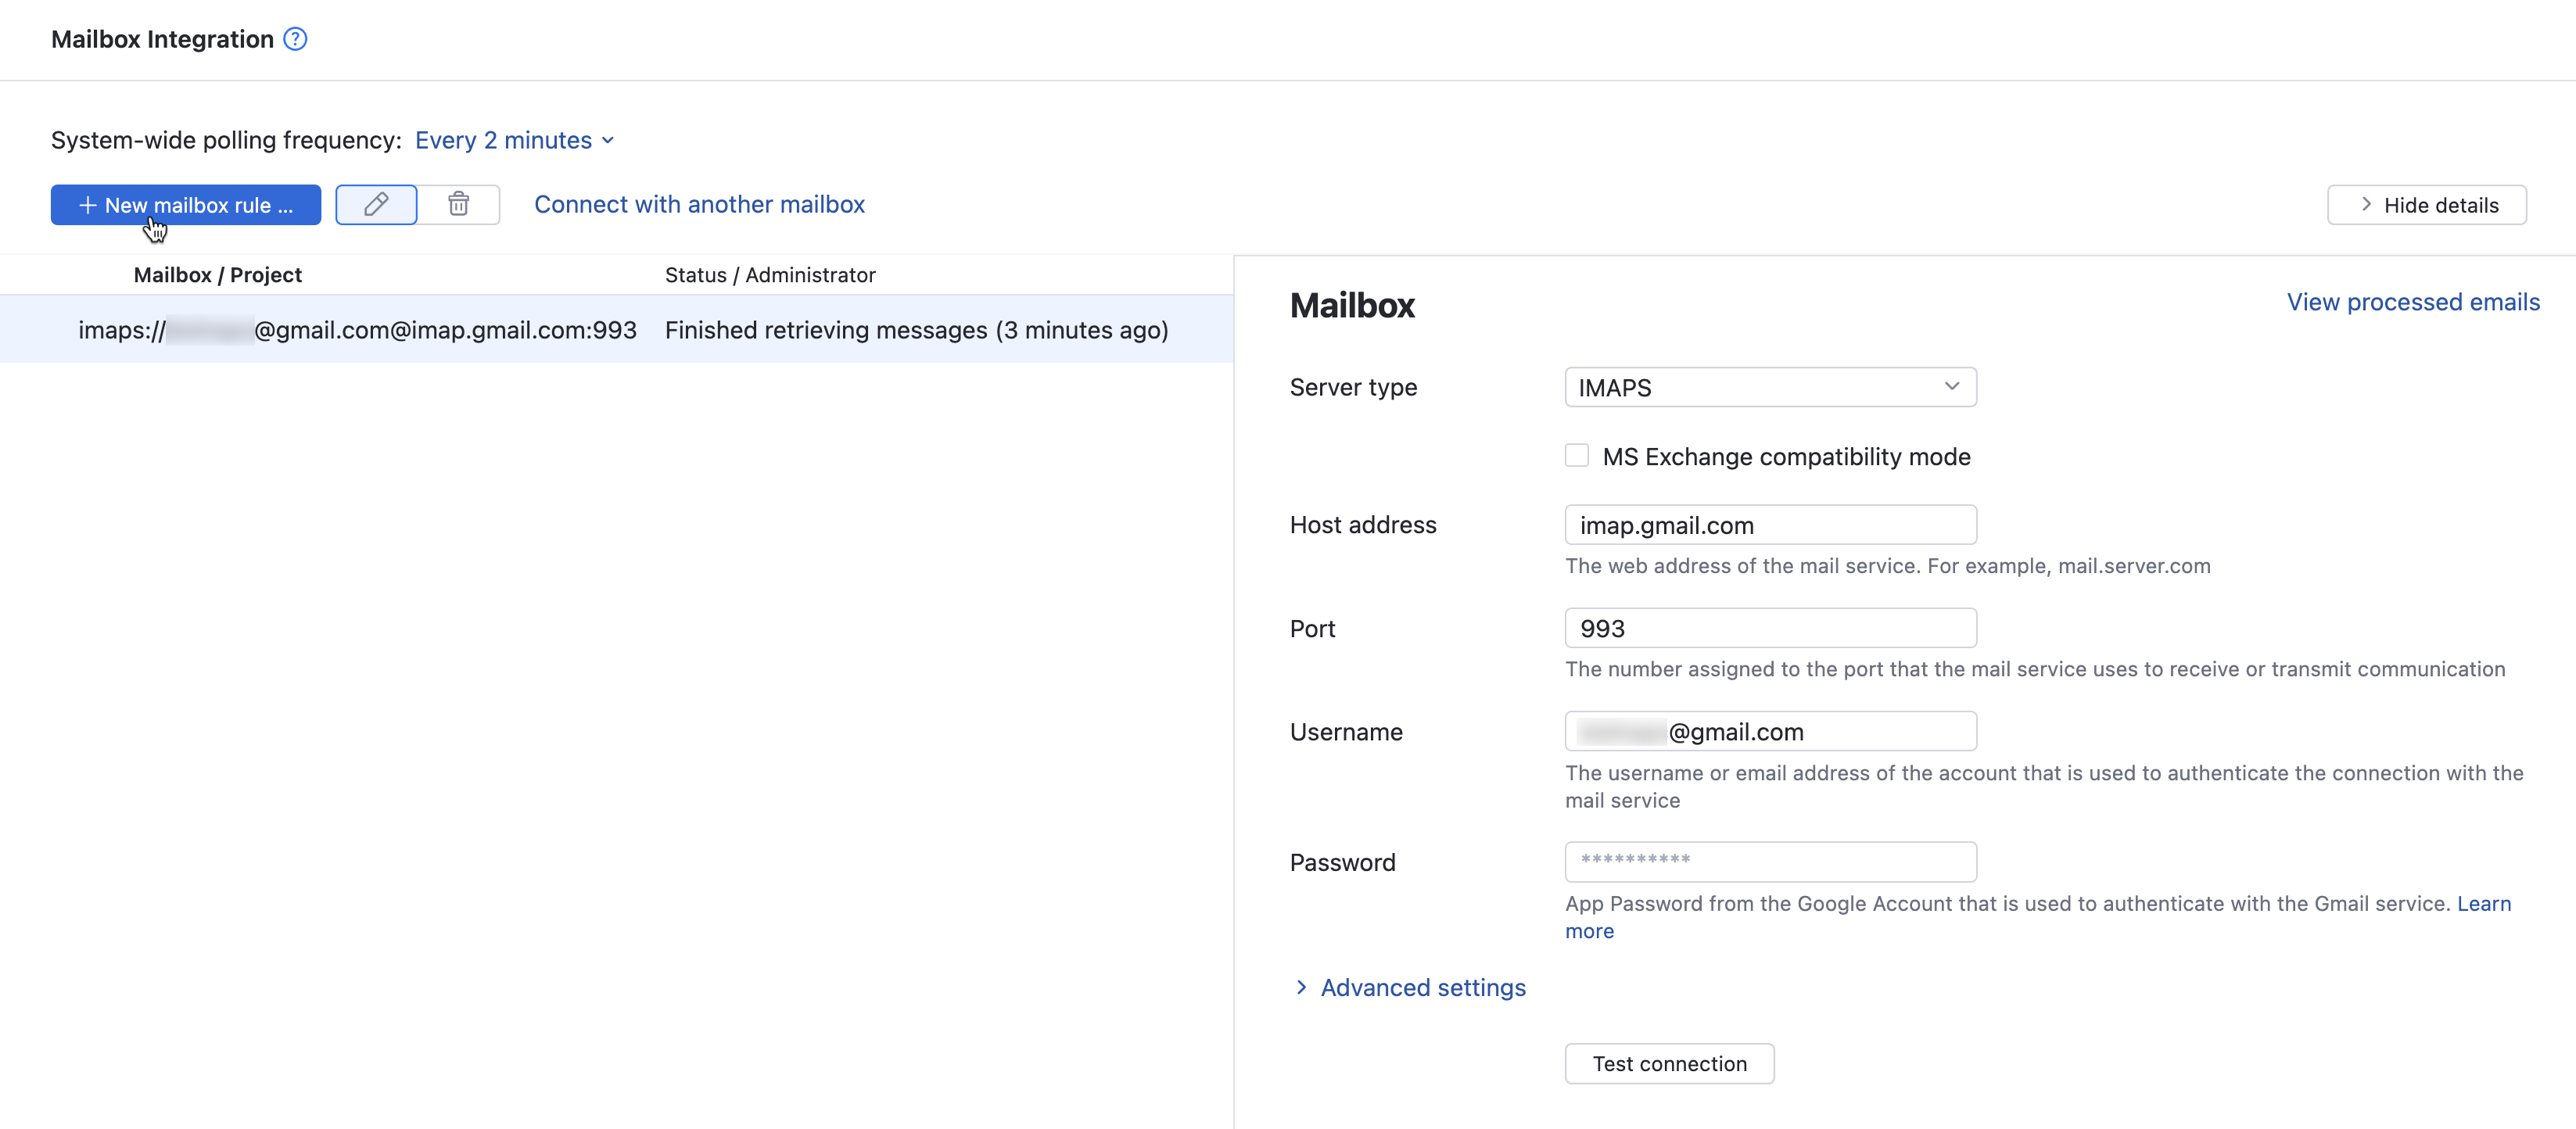Click the Mailbox / Project column header
This screenshot has height=1129, width=2576.
217,275
